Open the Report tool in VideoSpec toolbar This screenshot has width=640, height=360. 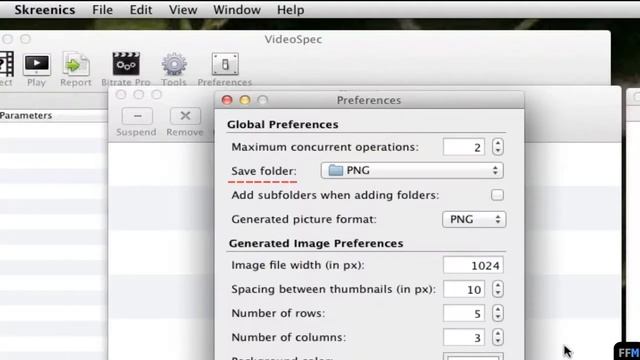76,64
